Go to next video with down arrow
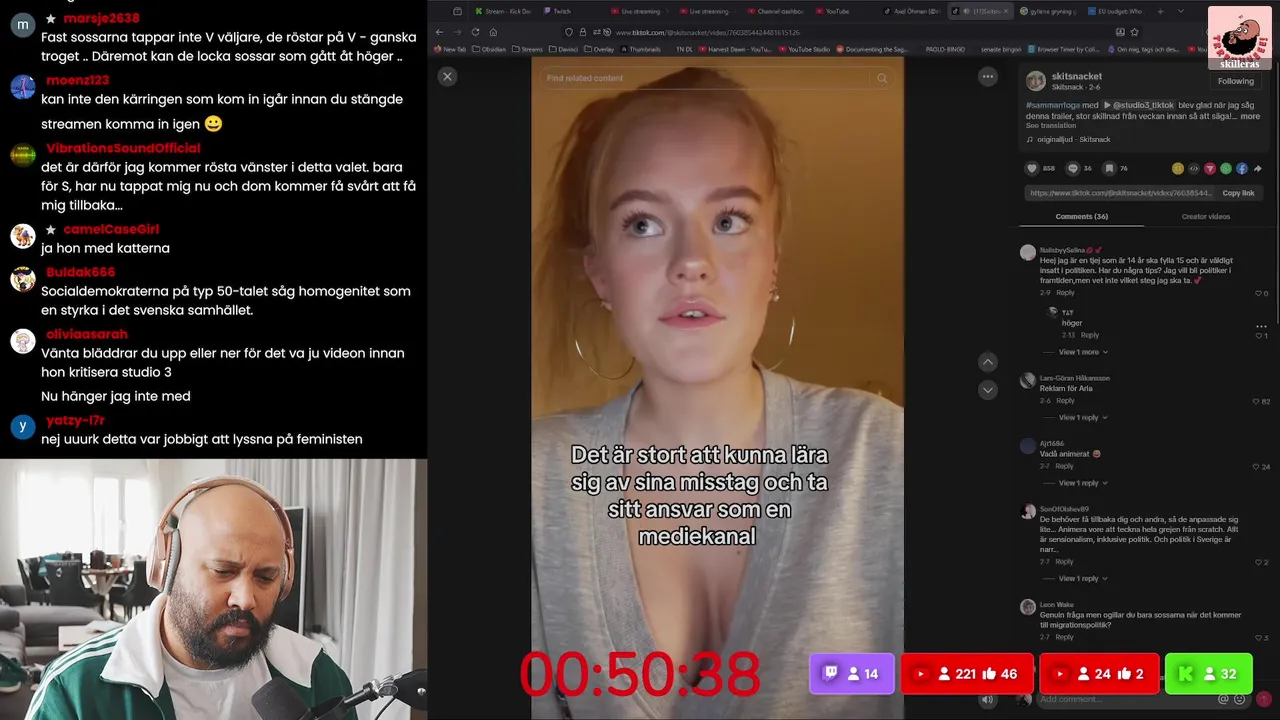 tap(988, 390)
